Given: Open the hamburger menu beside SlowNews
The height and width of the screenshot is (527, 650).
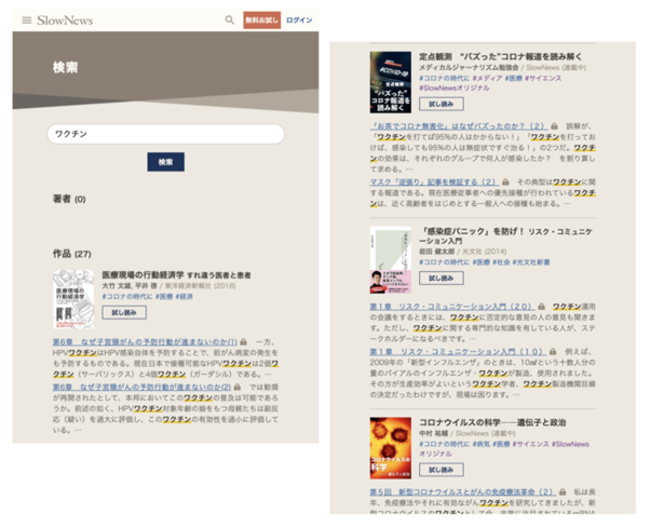Looking at the screenshot, I should (26, 20).
